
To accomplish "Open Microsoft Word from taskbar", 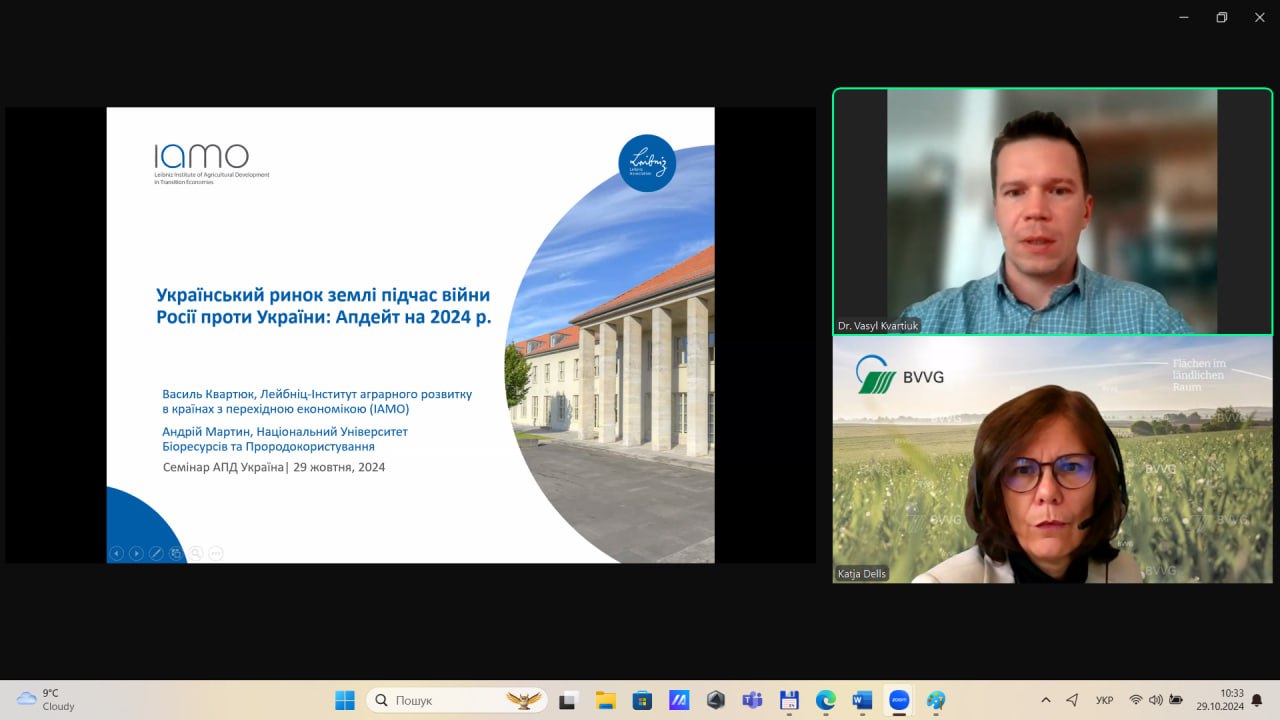I will tap(862, 700).
